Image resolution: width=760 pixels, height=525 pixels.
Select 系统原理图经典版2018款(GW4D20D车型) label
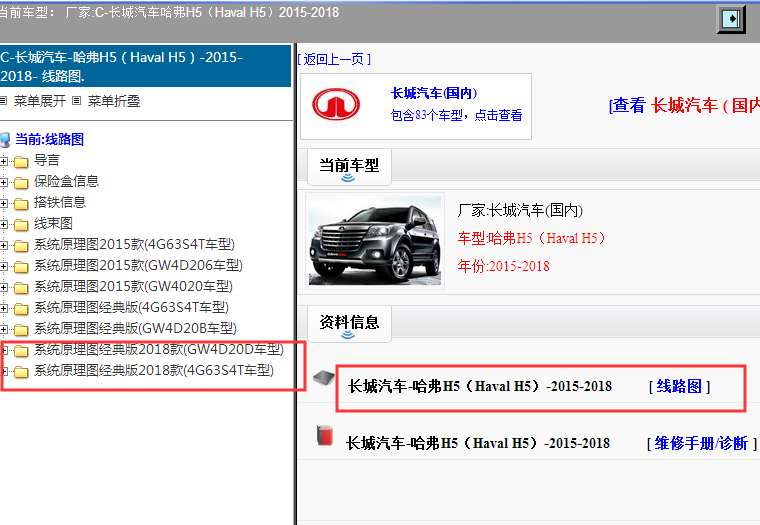point(159,350)
